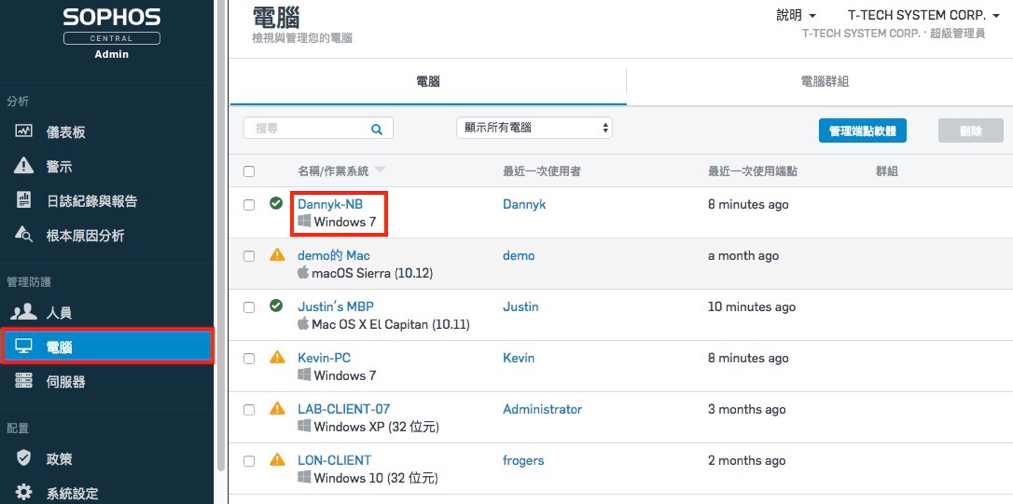The image size is (1013, 504).
Task: Check the box for LAB-CLIENT-07
Action: click(x=249, y=410)
